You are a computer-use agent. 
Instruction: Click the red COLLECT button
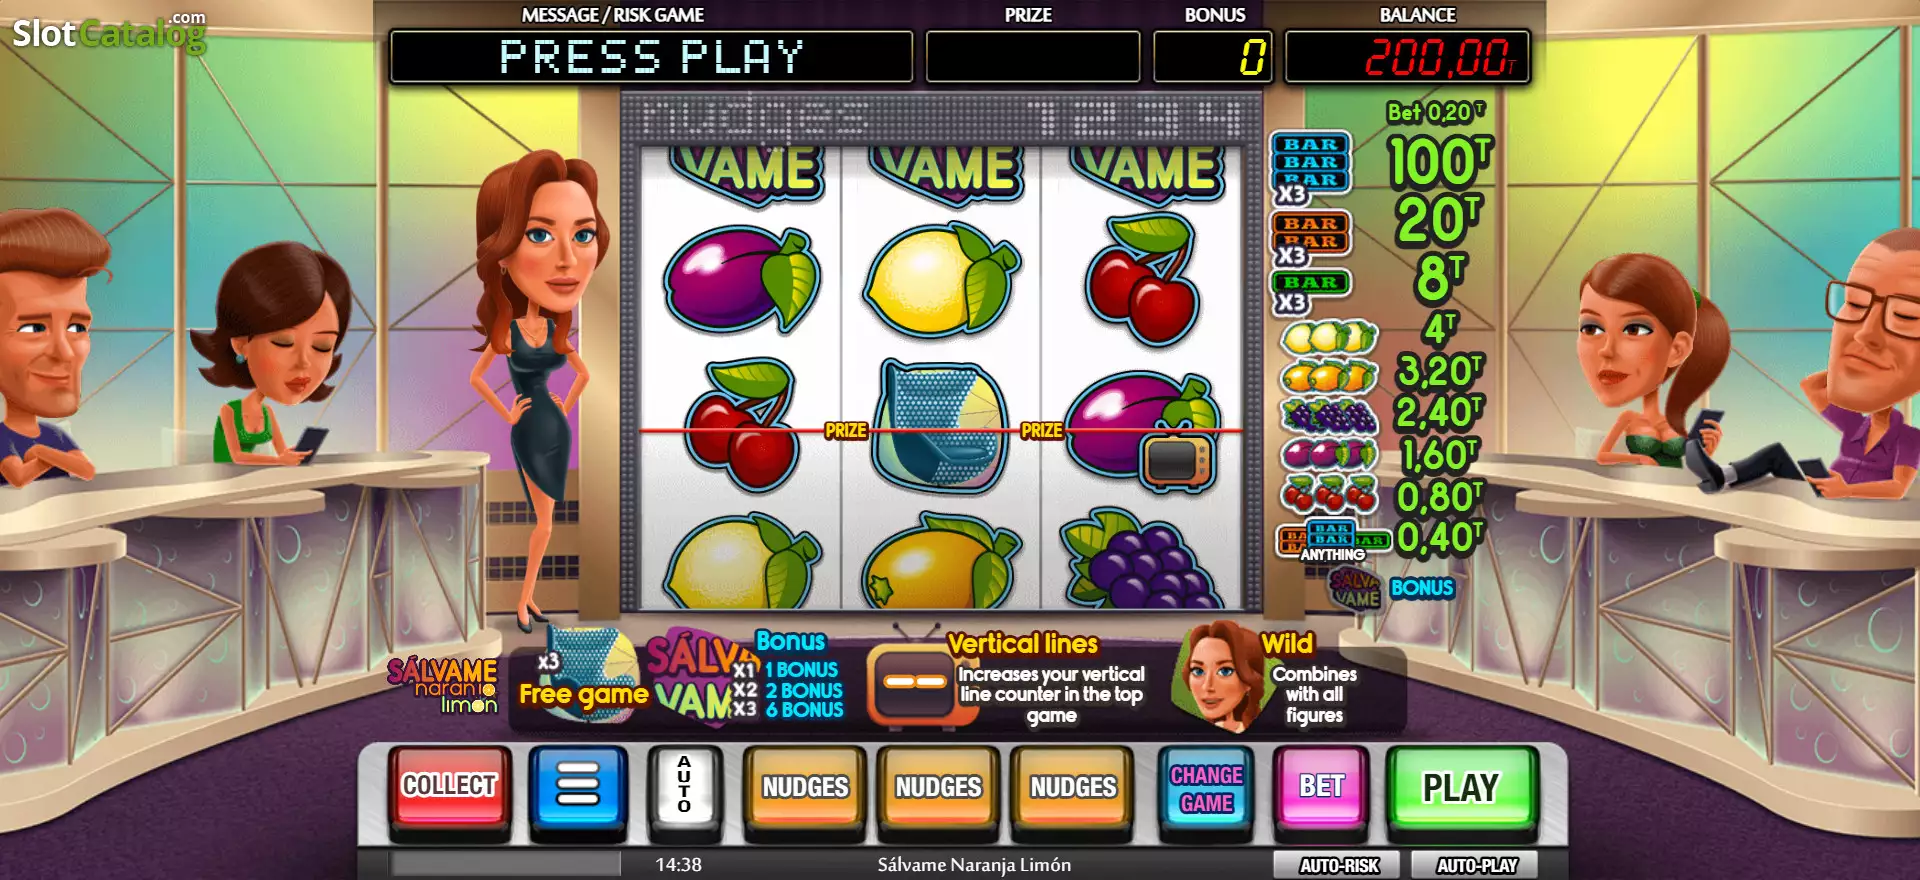tap(449, 787)
